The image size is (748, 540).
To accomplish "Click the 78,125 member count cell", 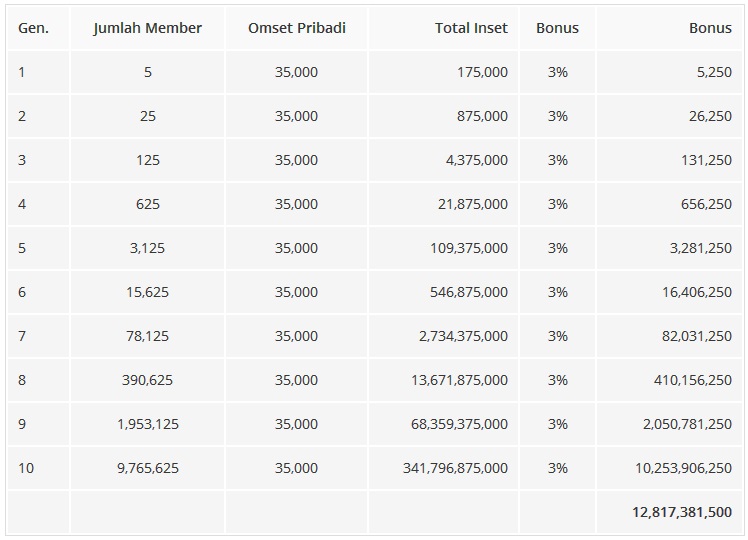I will [x=148, y=336].
